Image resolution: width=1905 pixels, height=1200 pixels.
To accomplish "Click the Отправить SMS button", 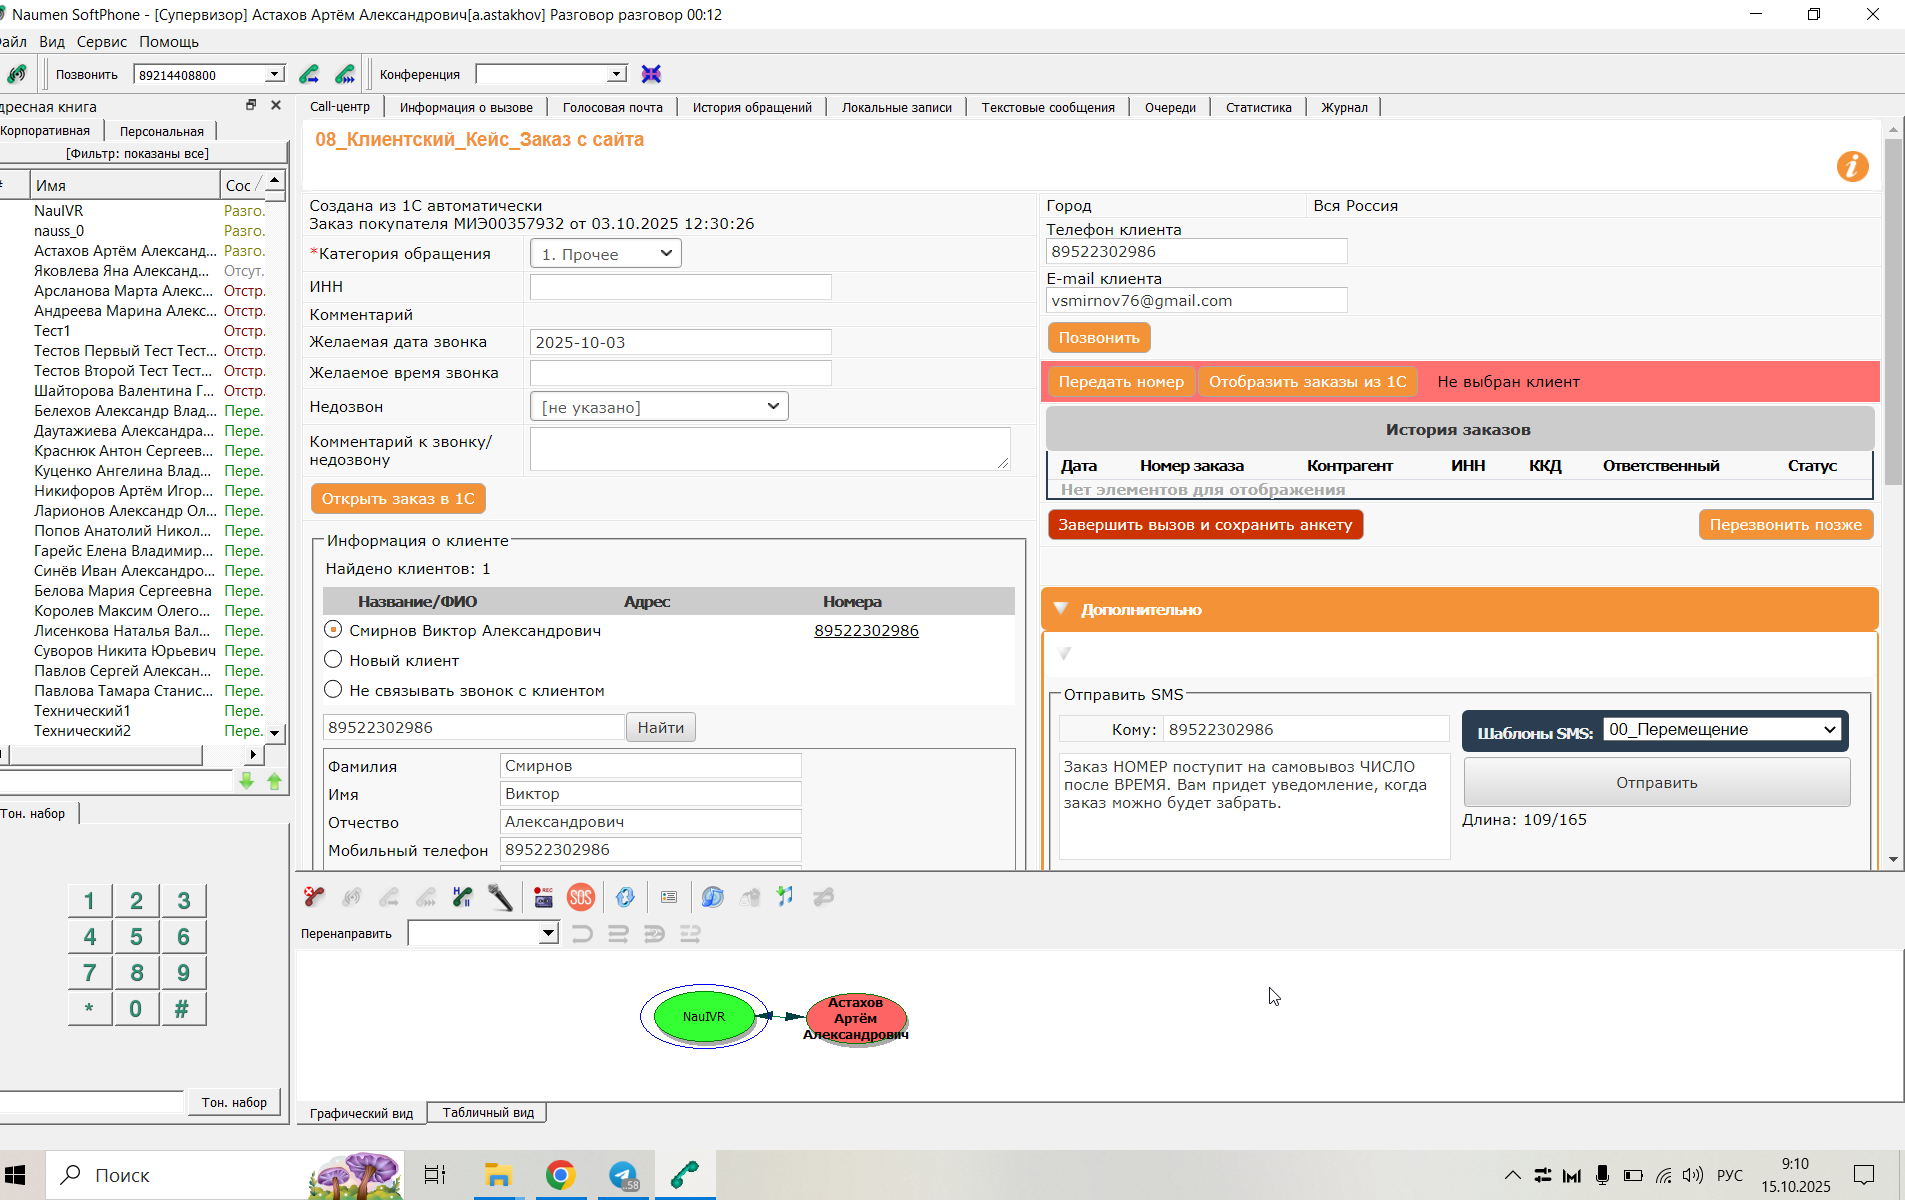I will pos(1657,783).
